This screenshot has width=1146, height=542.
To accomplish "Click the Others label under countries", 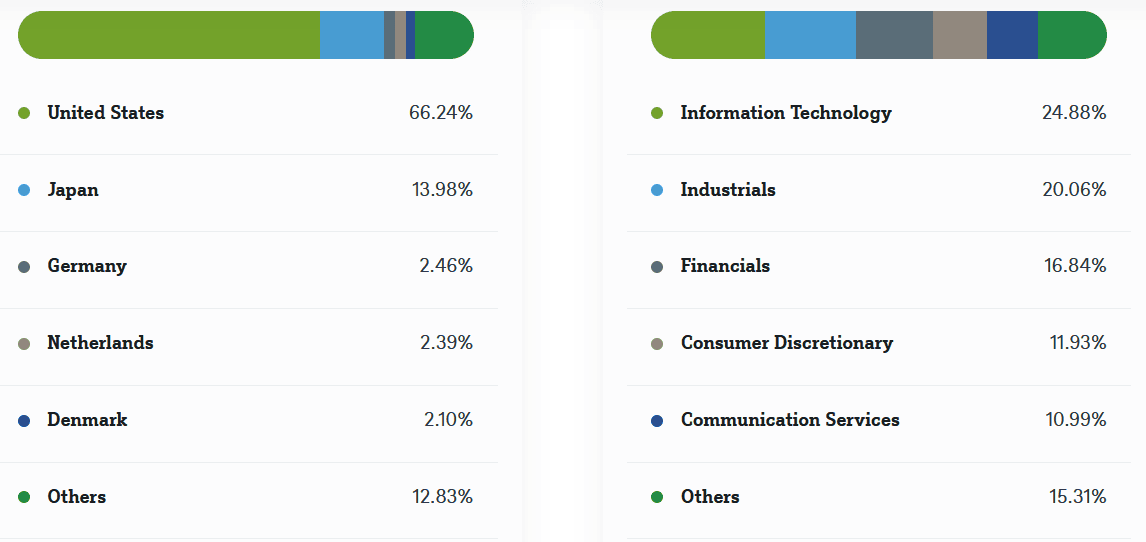I will coord(76,497).
